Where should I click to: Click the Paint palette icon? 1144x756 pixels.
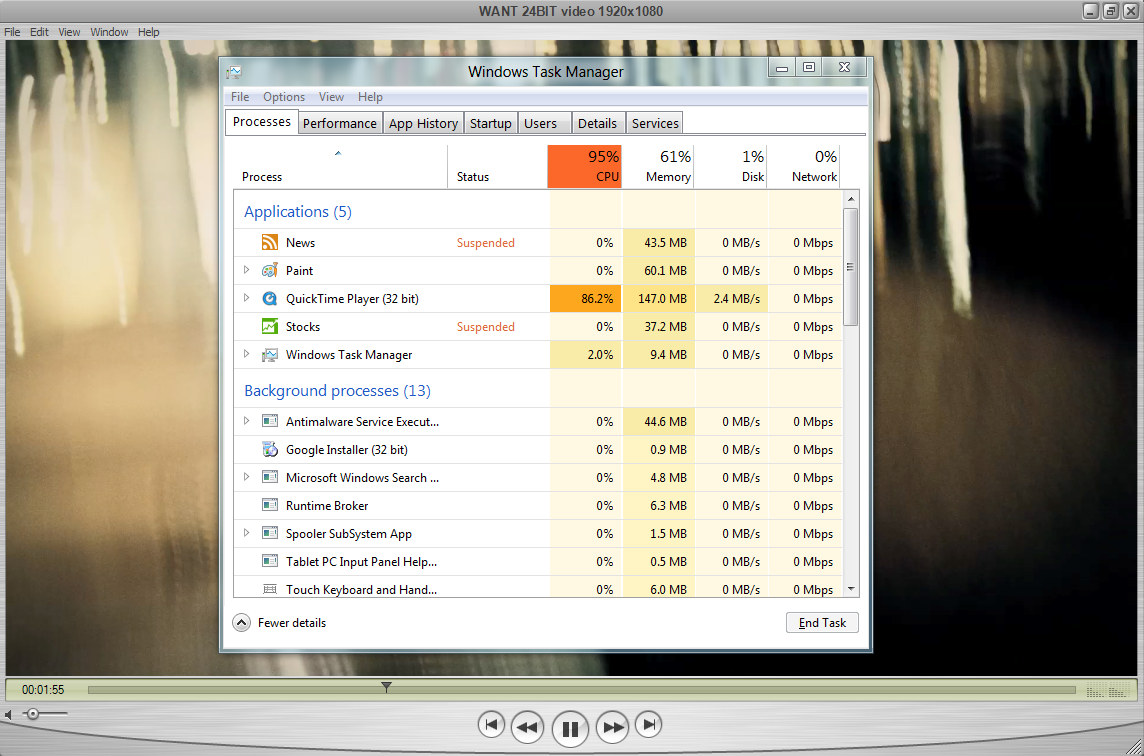point(270,270)
